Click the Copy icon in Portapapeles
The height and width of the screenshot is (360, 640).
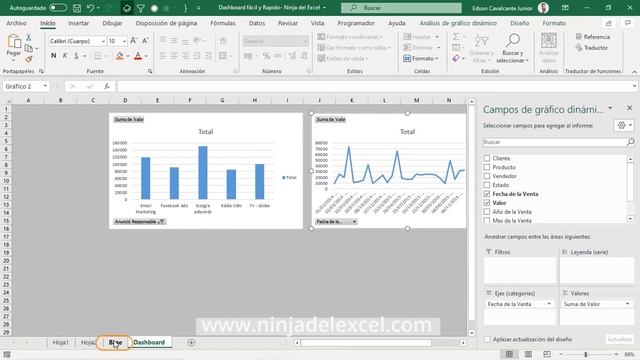pyautogui.click(x=29, y=48)
